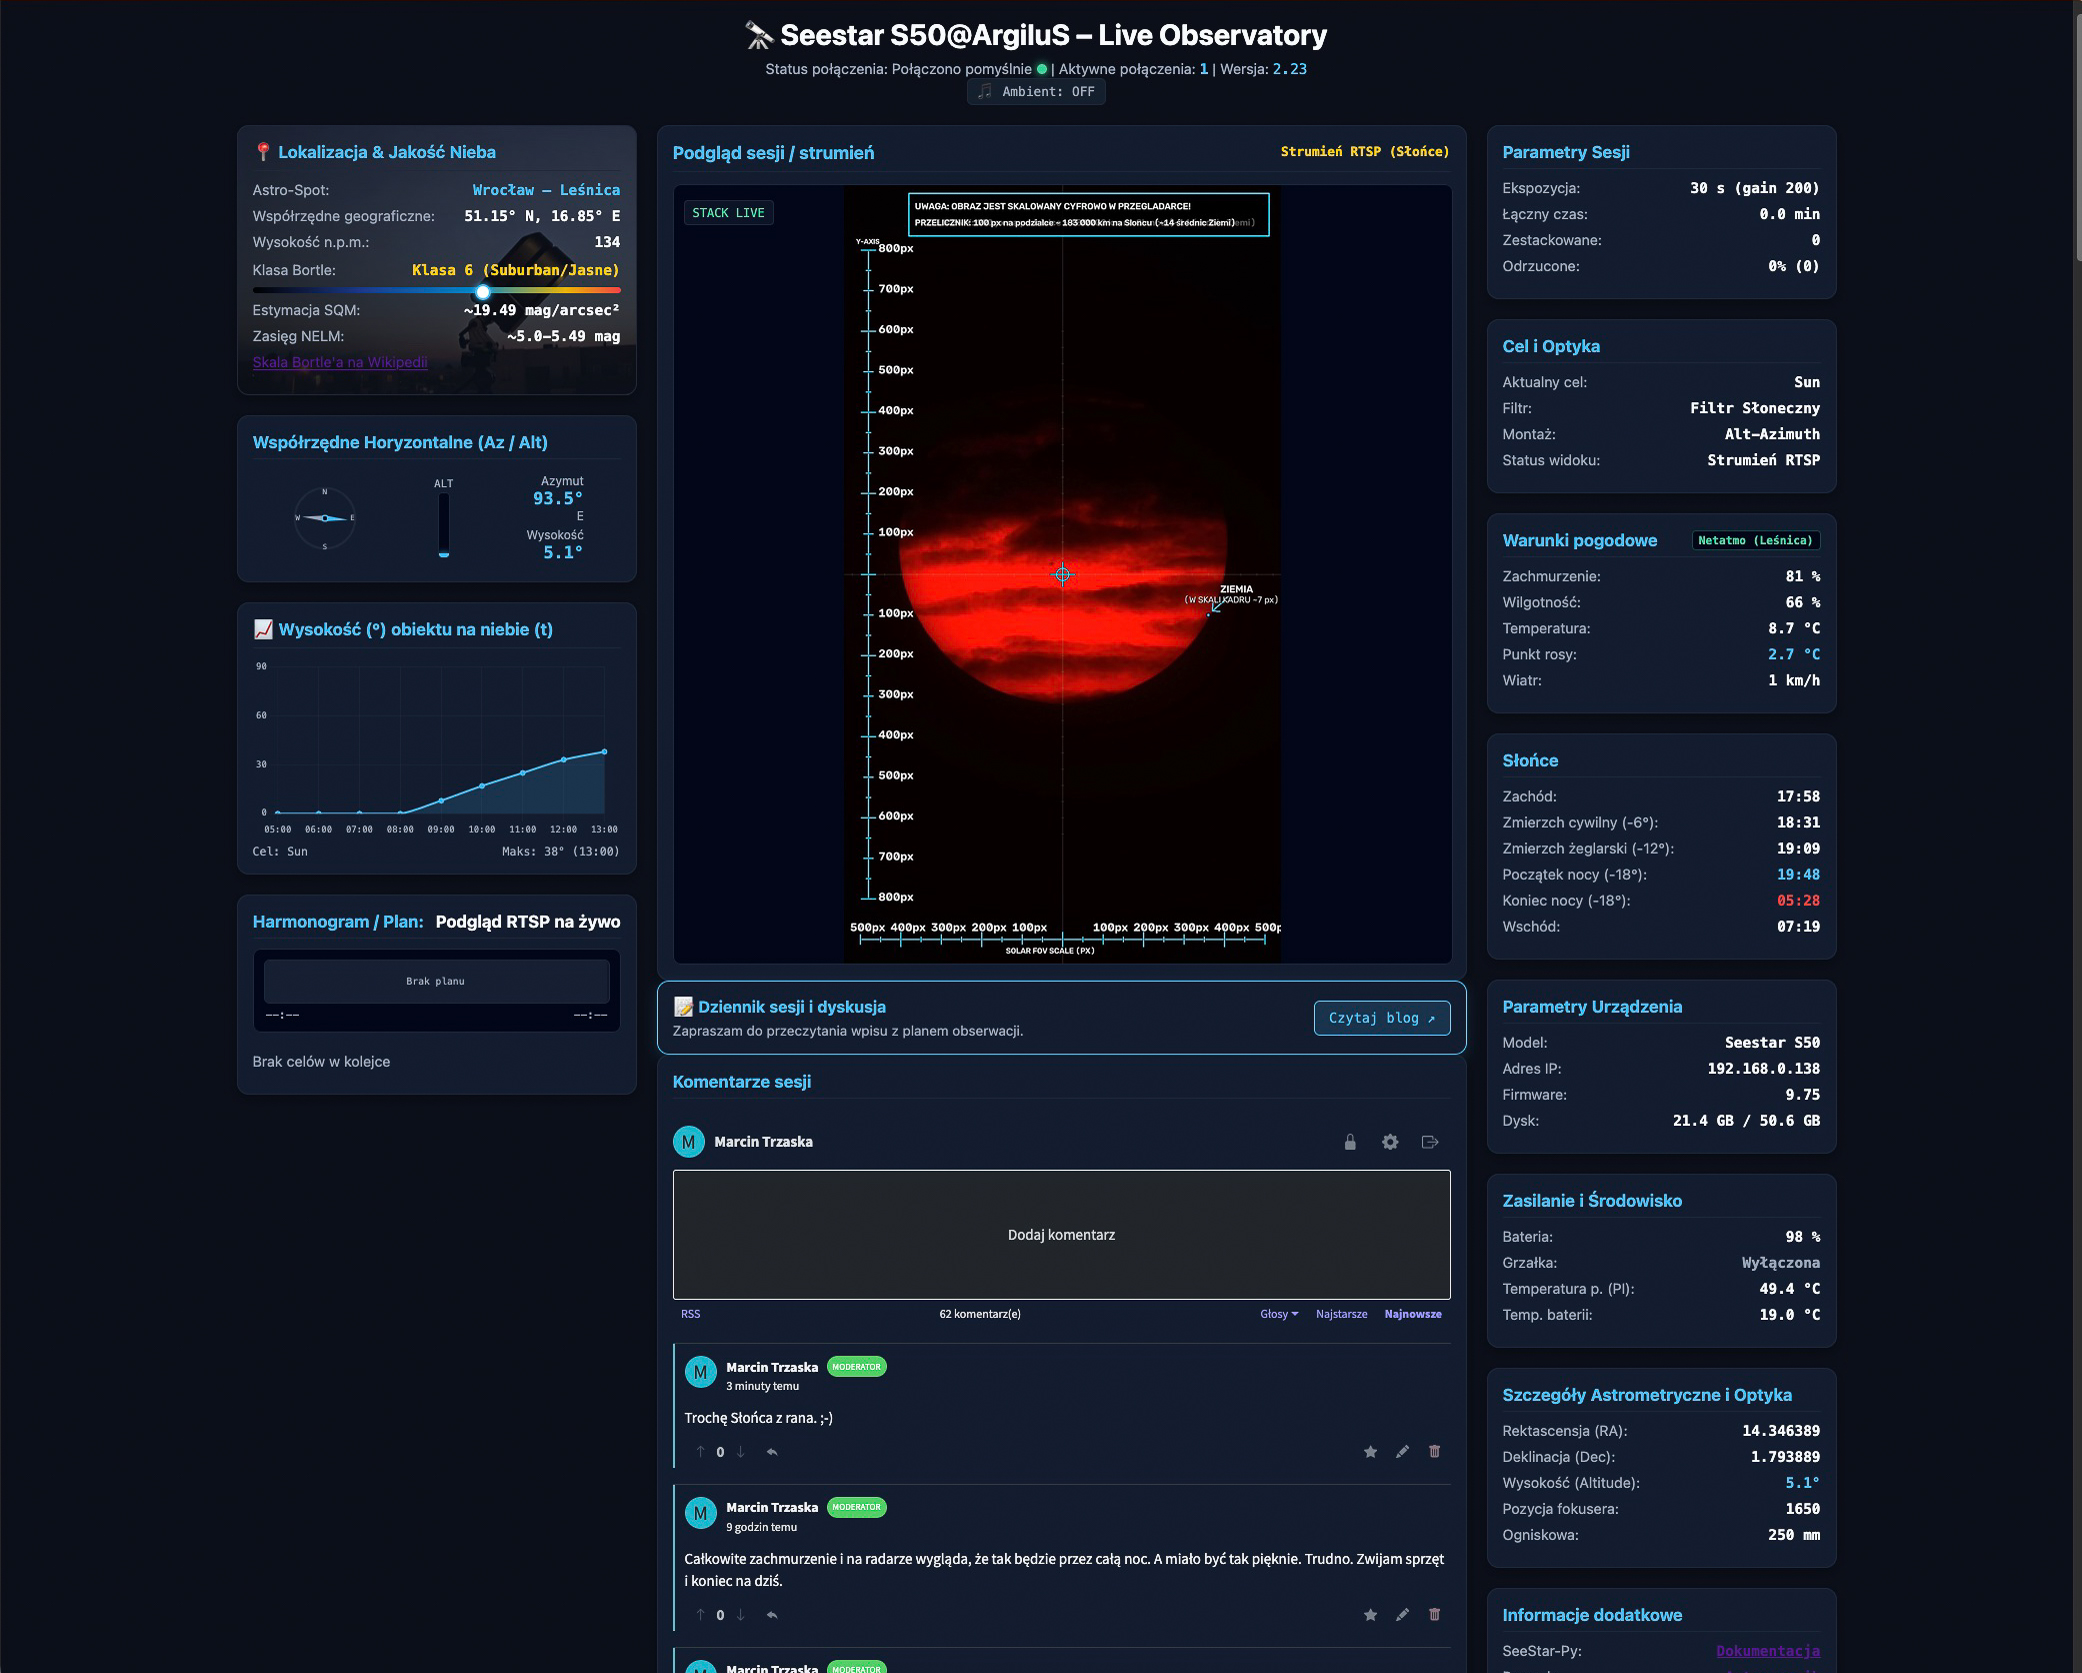Downvote the 'Trochę Słońca z rana' comment

(741, 1452)
